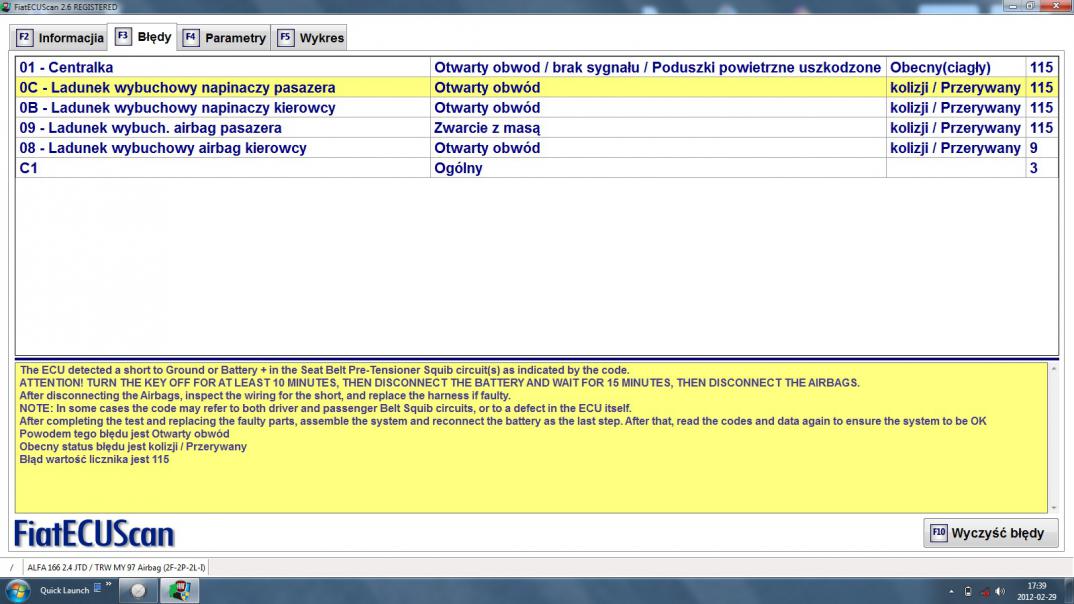1074x604 pixels.
Task: Click 'Obecny(ciągły)' status cell
Action: (956, 67)
